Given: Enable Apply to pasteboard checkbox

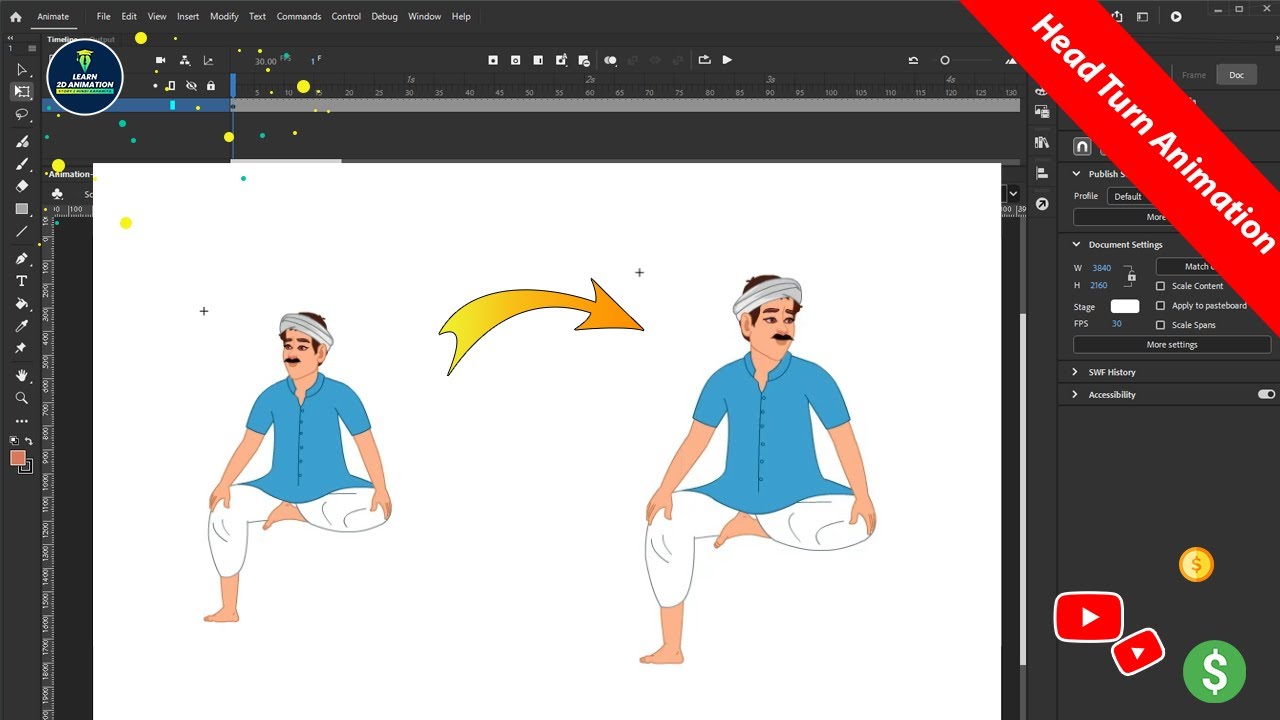Looking at the screenshot, I should [x=1160, y=305].
